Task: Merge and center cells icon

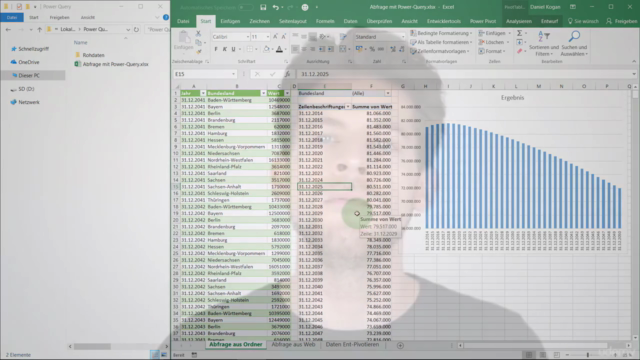Action: [343, 49]
